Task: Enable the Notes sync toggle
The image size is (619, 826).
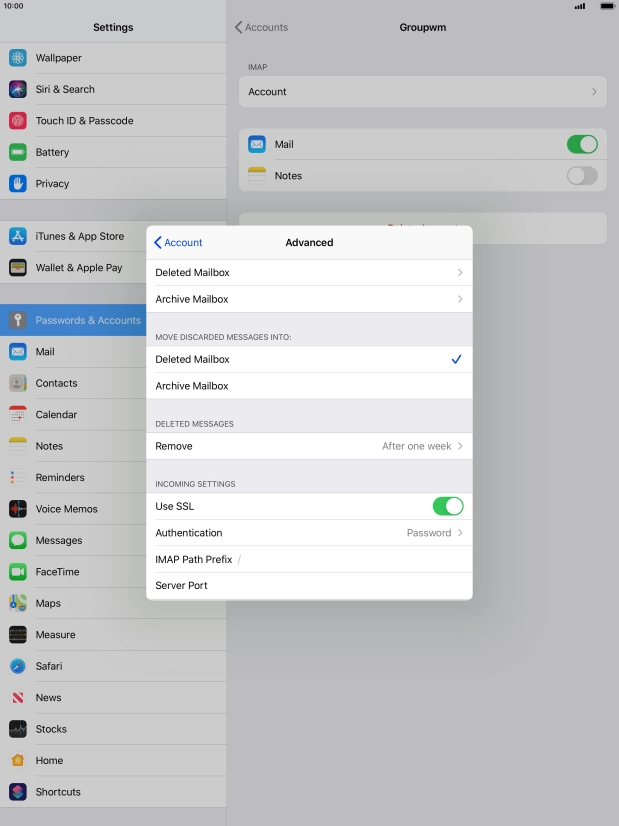Action: (x=581, y=176)
